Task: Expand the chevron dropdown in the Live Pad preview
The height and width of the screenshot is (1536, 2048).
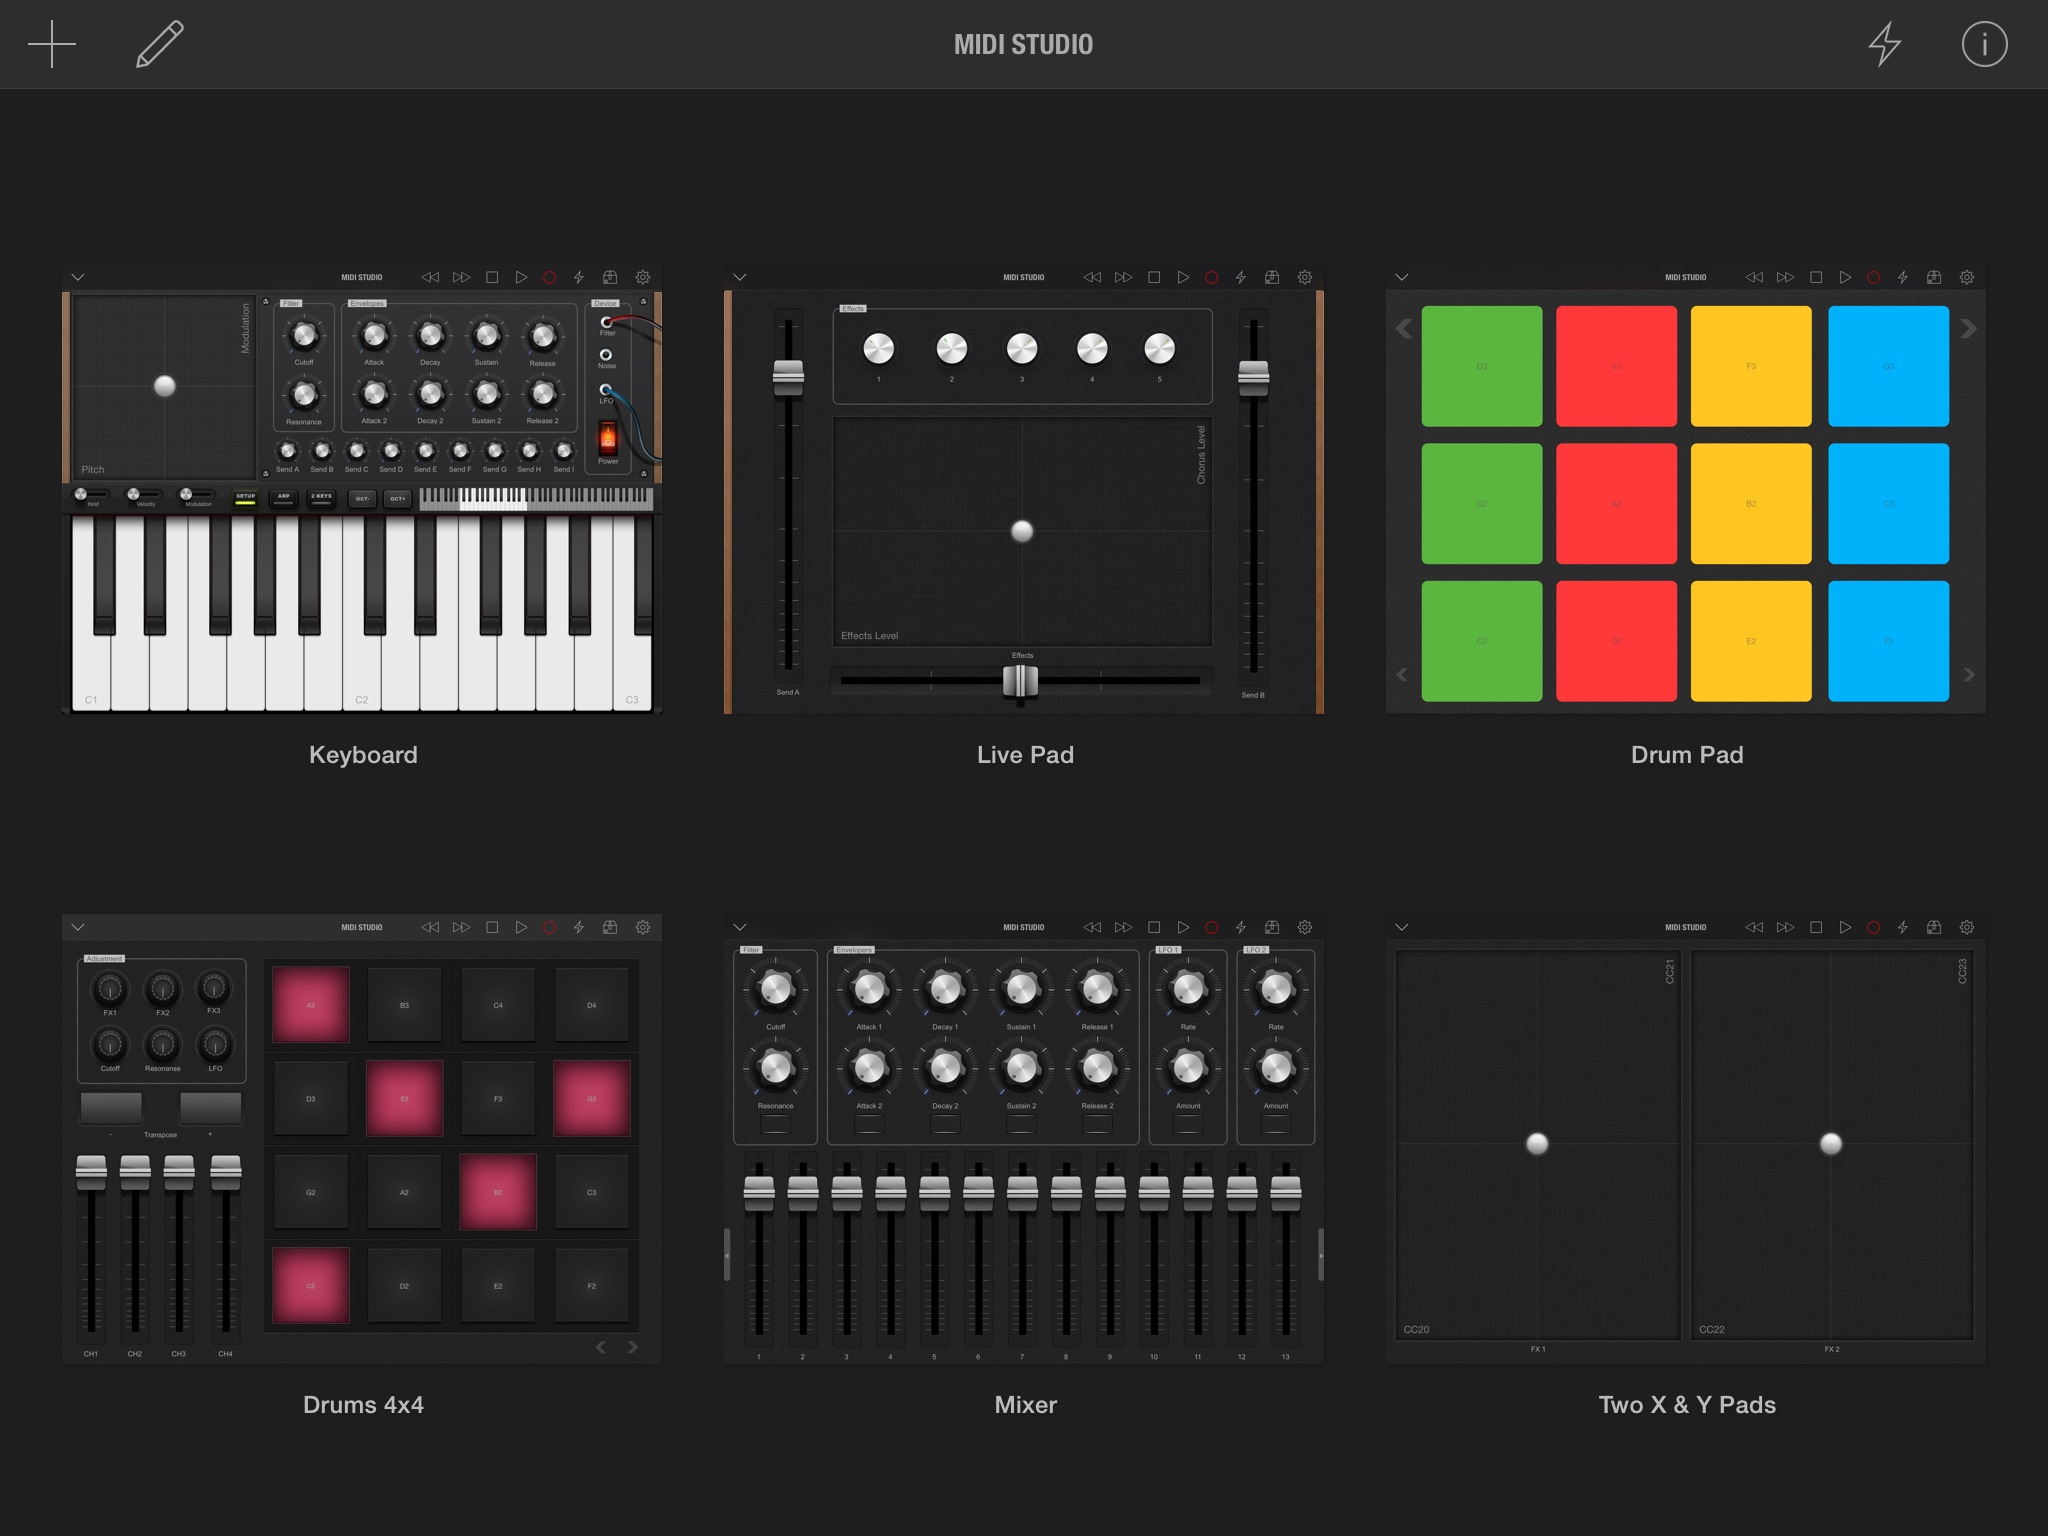Action: click(740, 277)
